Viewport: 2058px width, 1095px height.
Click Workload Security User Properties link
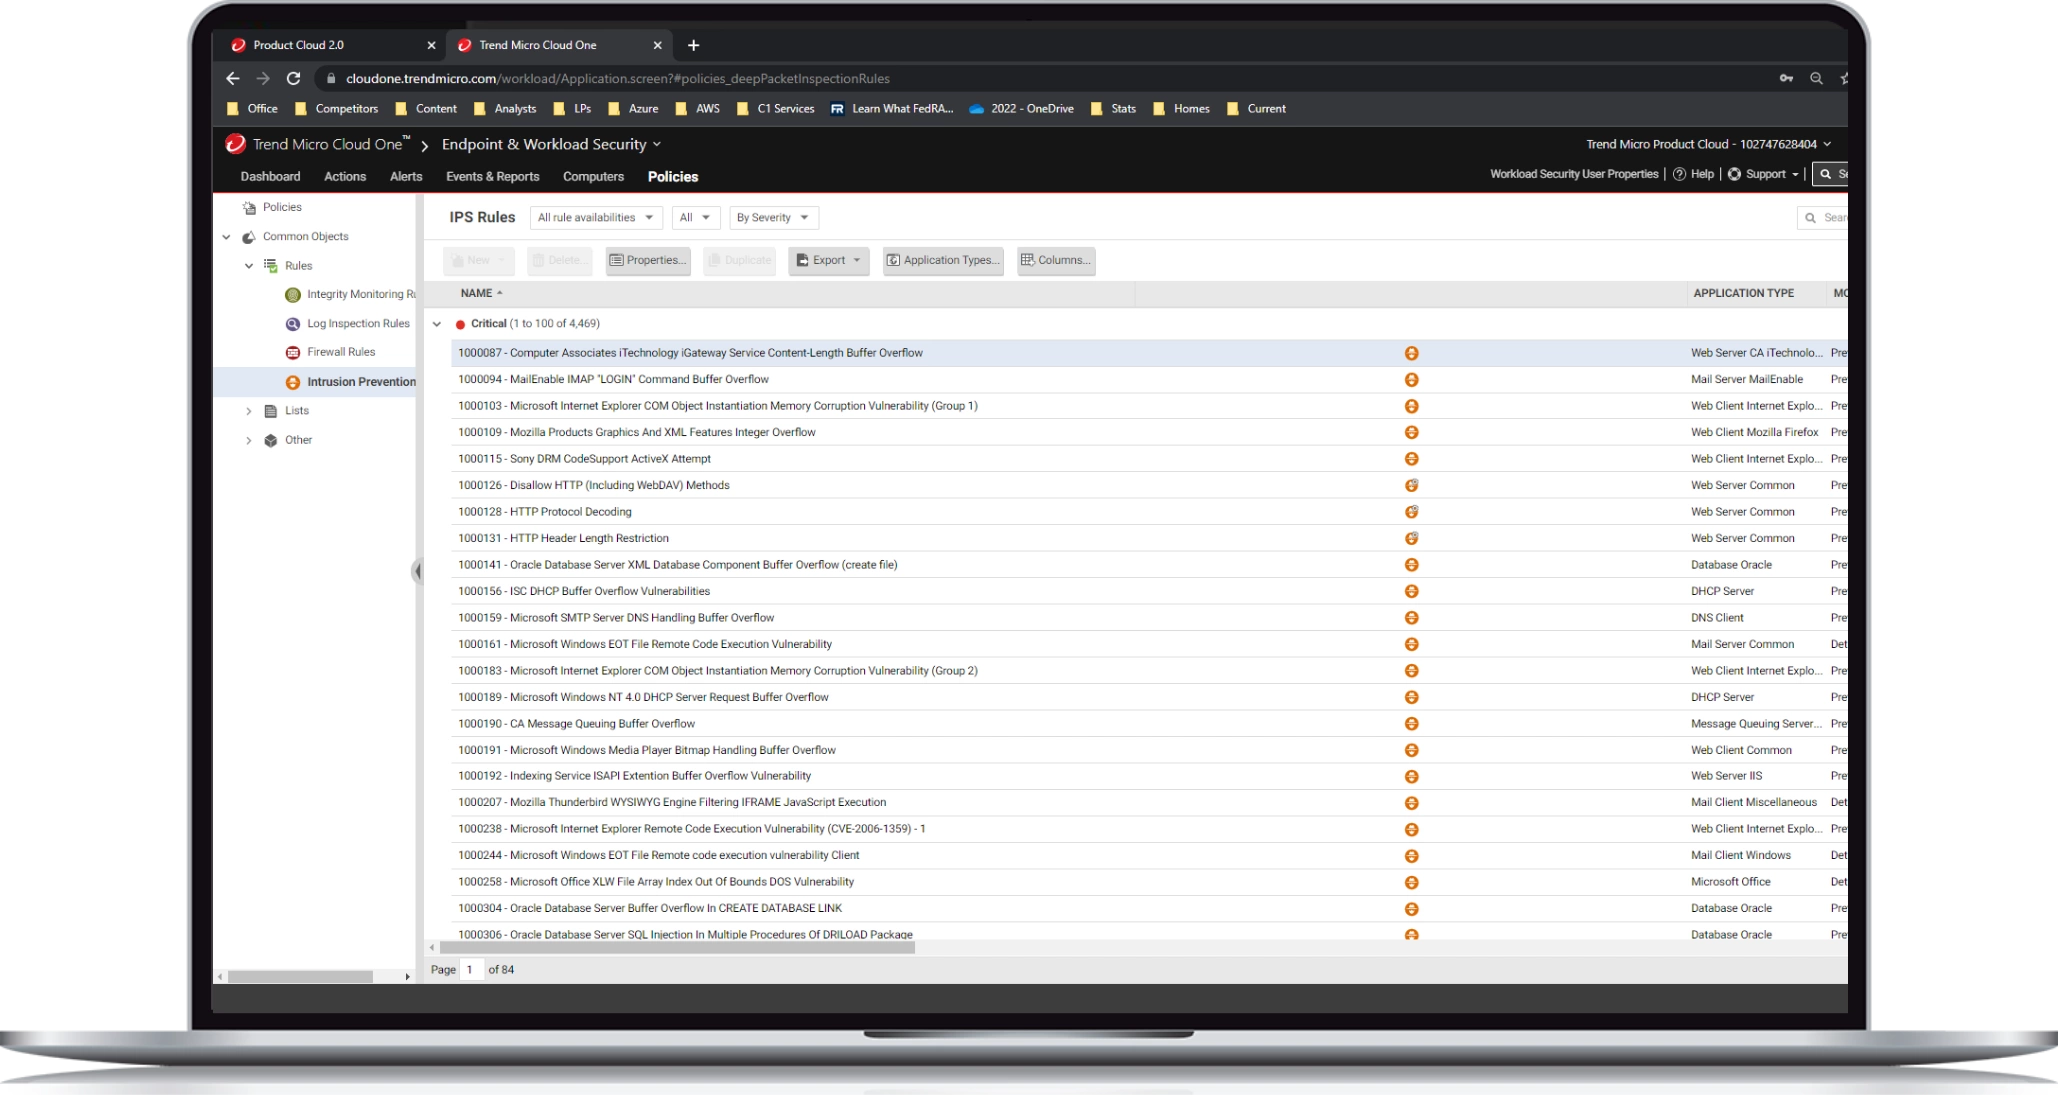tap(1574, 174)
